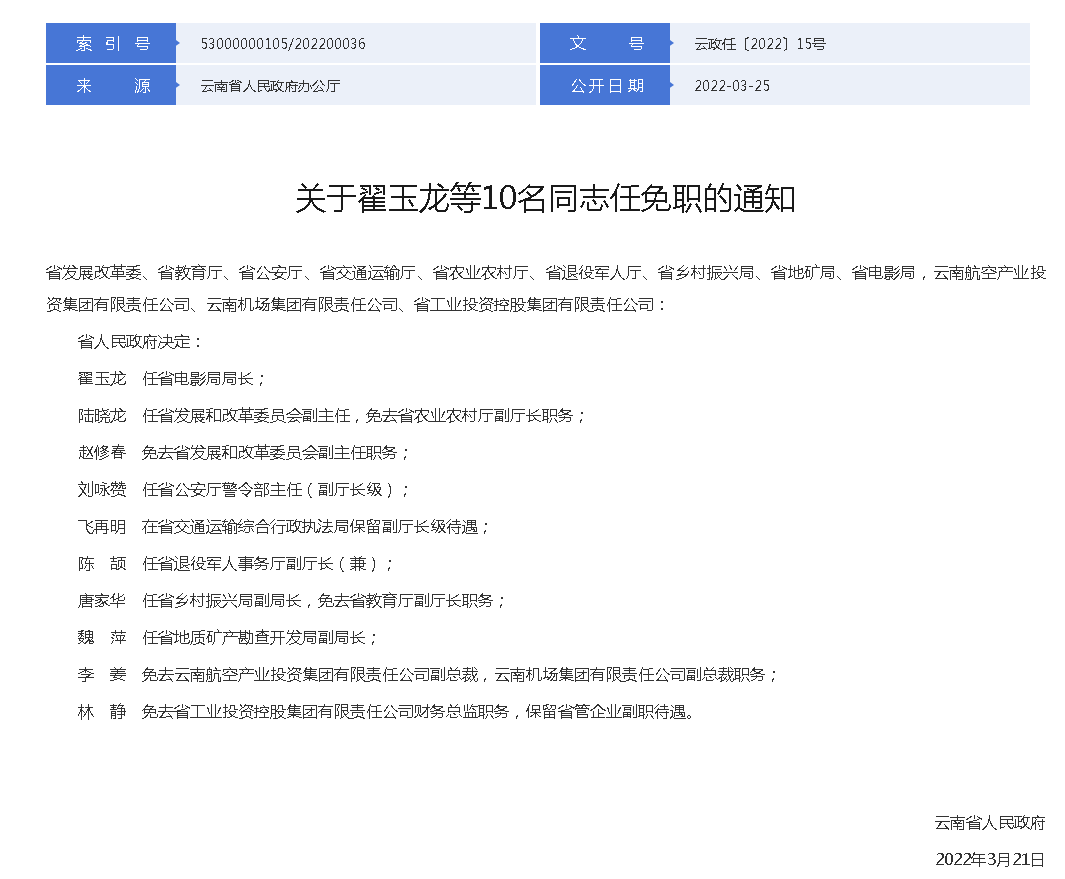The height and width of the screenshot is (879, 1065).
Task: Click the name 翟玉龙
Action: click(x=102, y=379)
